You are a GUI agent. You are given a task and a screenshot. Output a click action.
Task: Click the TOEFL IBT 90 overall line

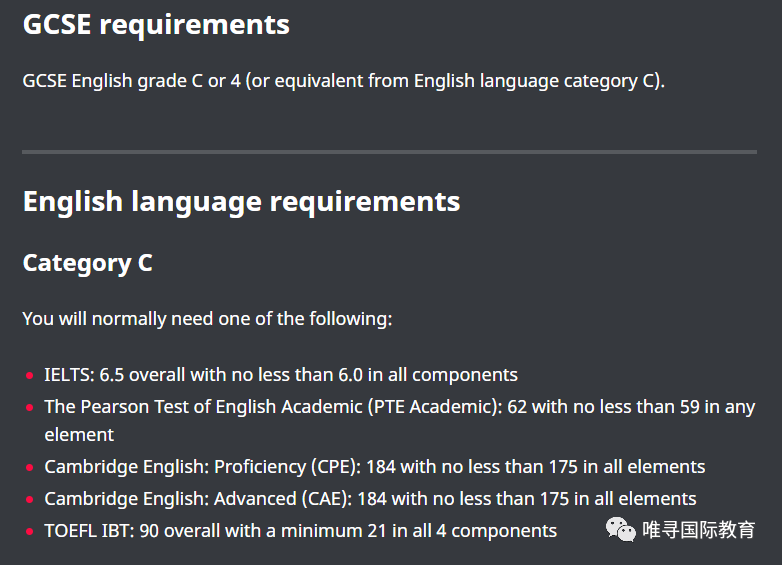pos(300,531)
